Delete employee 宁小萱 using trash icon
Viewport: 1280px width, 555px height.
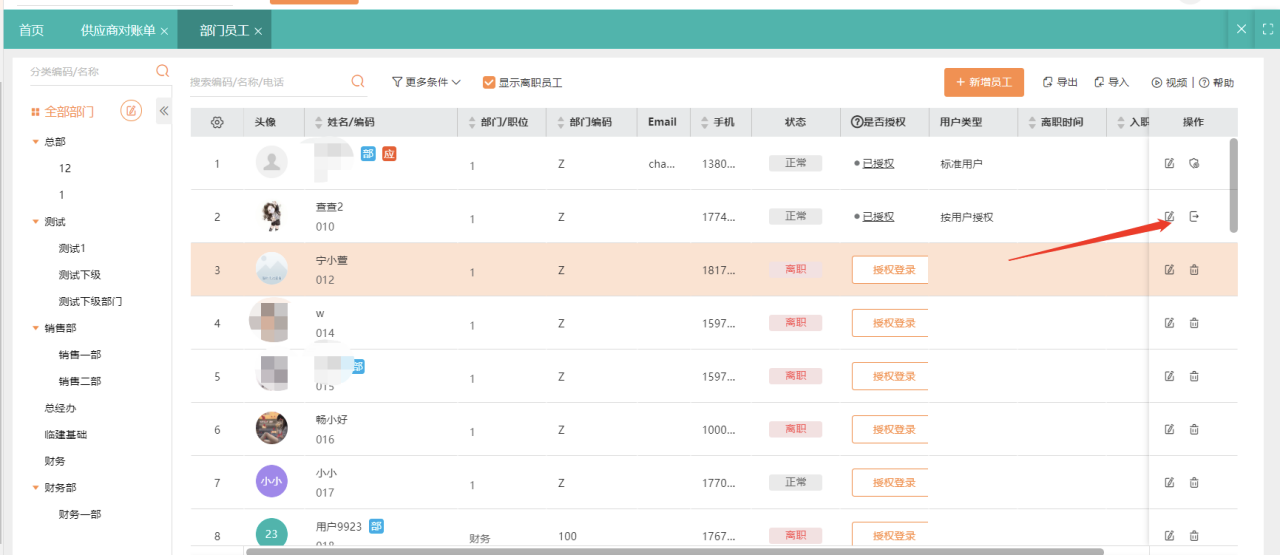click(1193, 270)
